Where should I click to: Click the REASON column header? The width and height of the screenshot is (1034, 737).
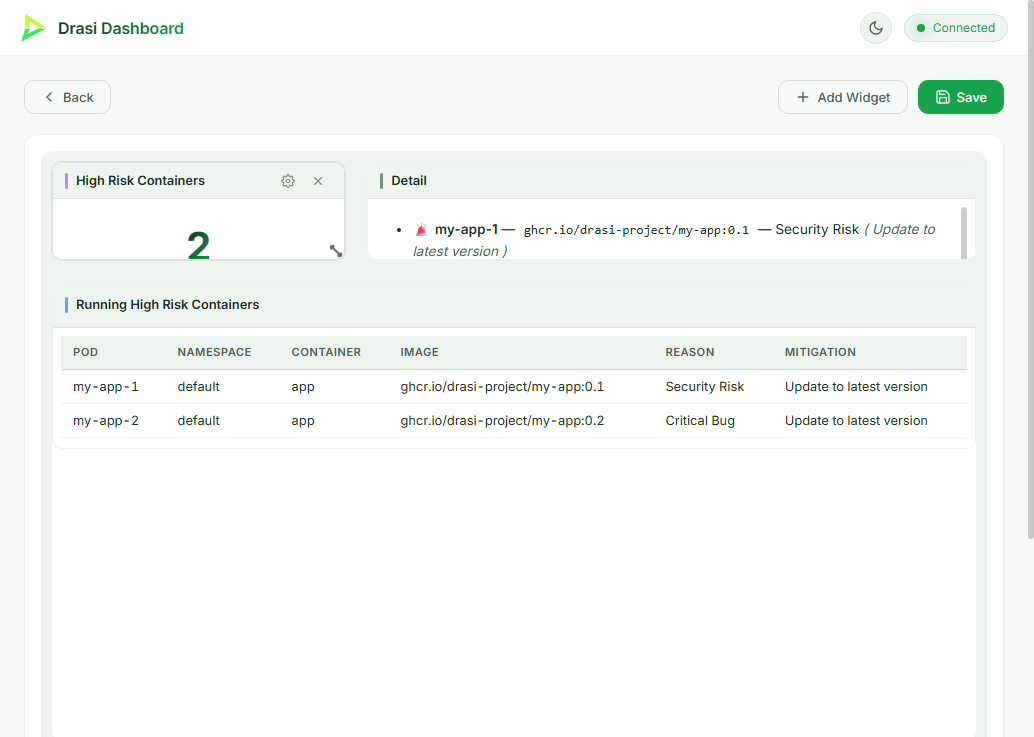(690, 352)
